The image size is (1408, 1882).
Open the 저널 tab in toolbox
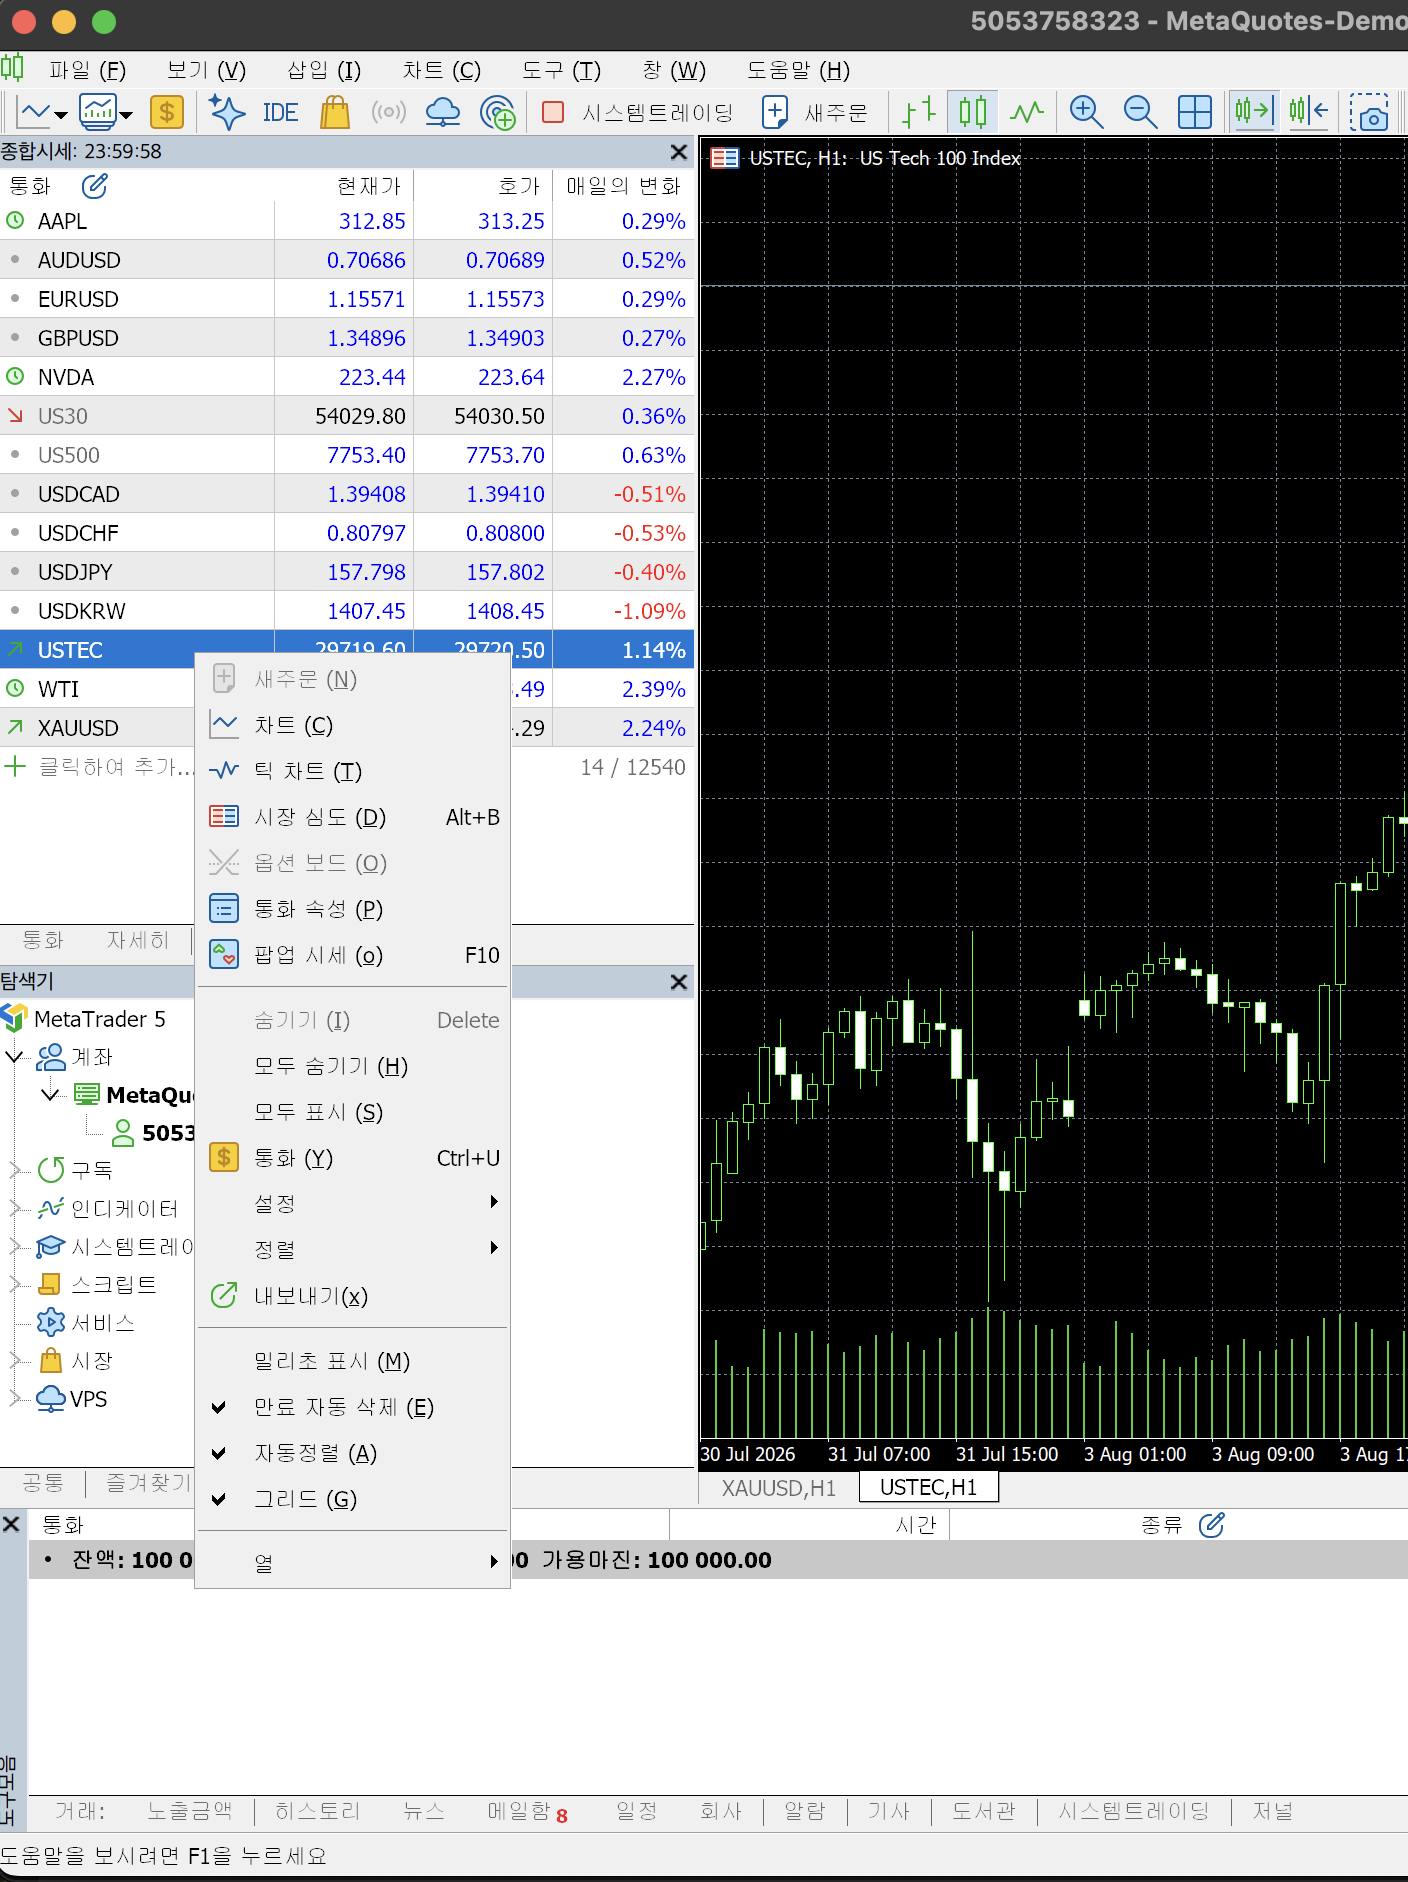(1273, 1812)
